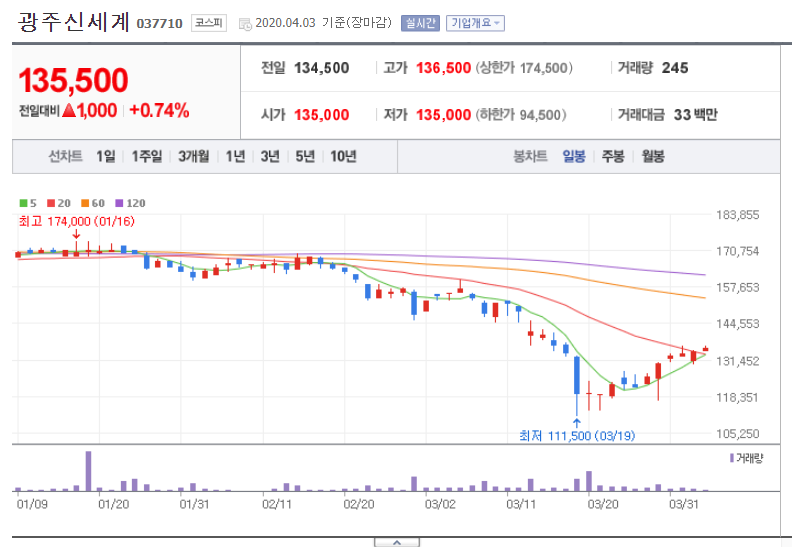Image resolution: width=792 pixels, height=547 pixels.
Task: Select the 1주일 line chart tab
Action: click(147, 157)
